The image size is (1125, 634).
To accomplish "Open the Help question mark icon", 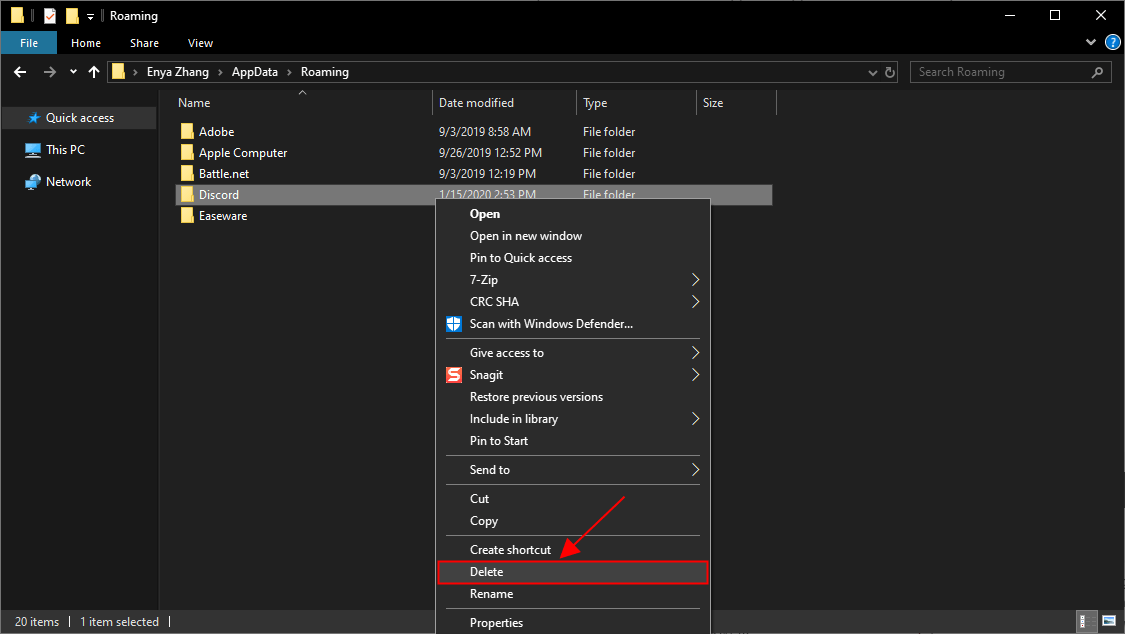I will (x=1109, y=43).
